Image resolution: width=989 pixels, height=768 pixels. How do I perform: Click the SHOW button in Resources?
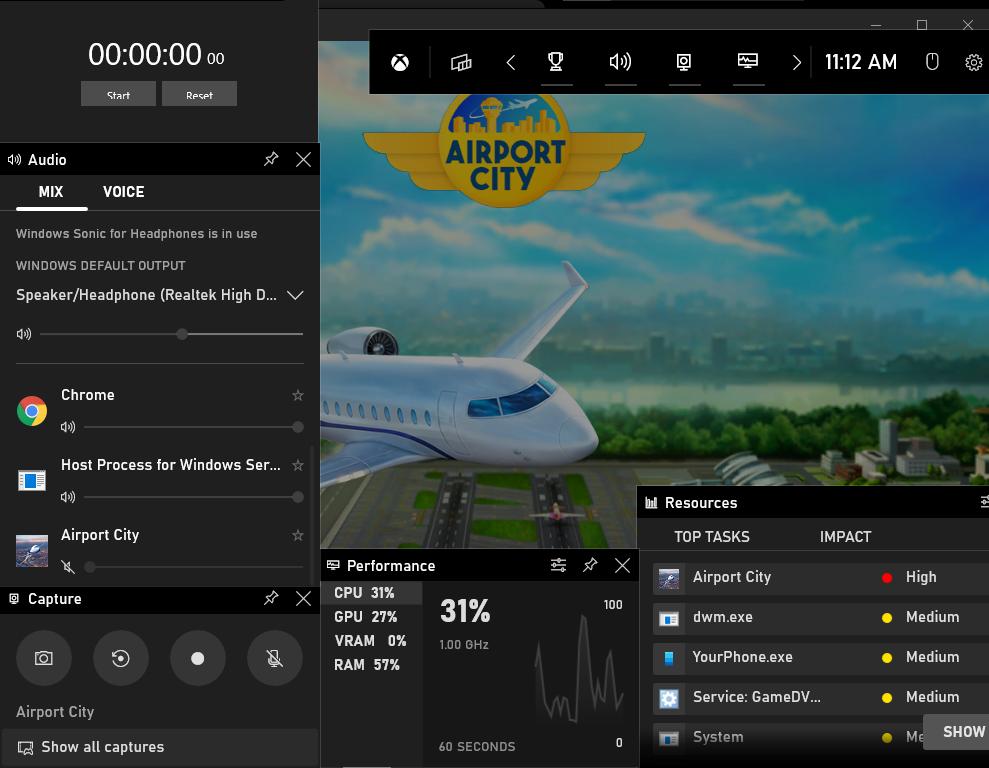click(956, 731)
